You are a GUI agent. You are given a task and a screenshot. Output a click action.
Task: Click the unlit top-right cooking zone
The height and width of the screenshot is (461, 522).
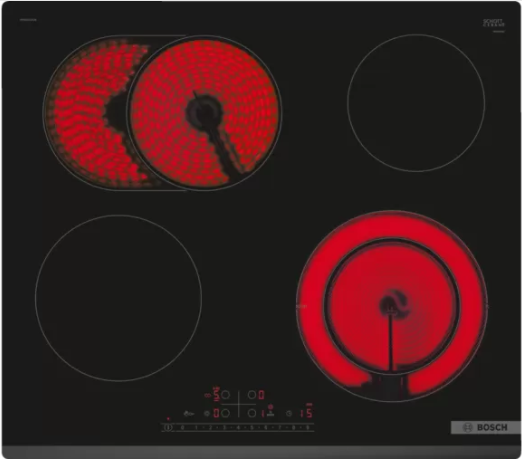point(416,103)
